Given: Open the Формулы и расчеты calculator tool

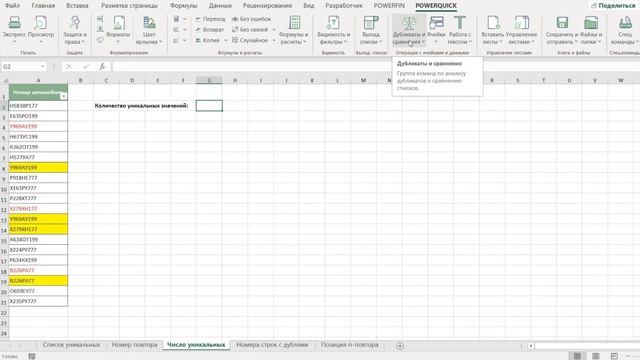Looking at the screenshot, I should pos(293,30).
